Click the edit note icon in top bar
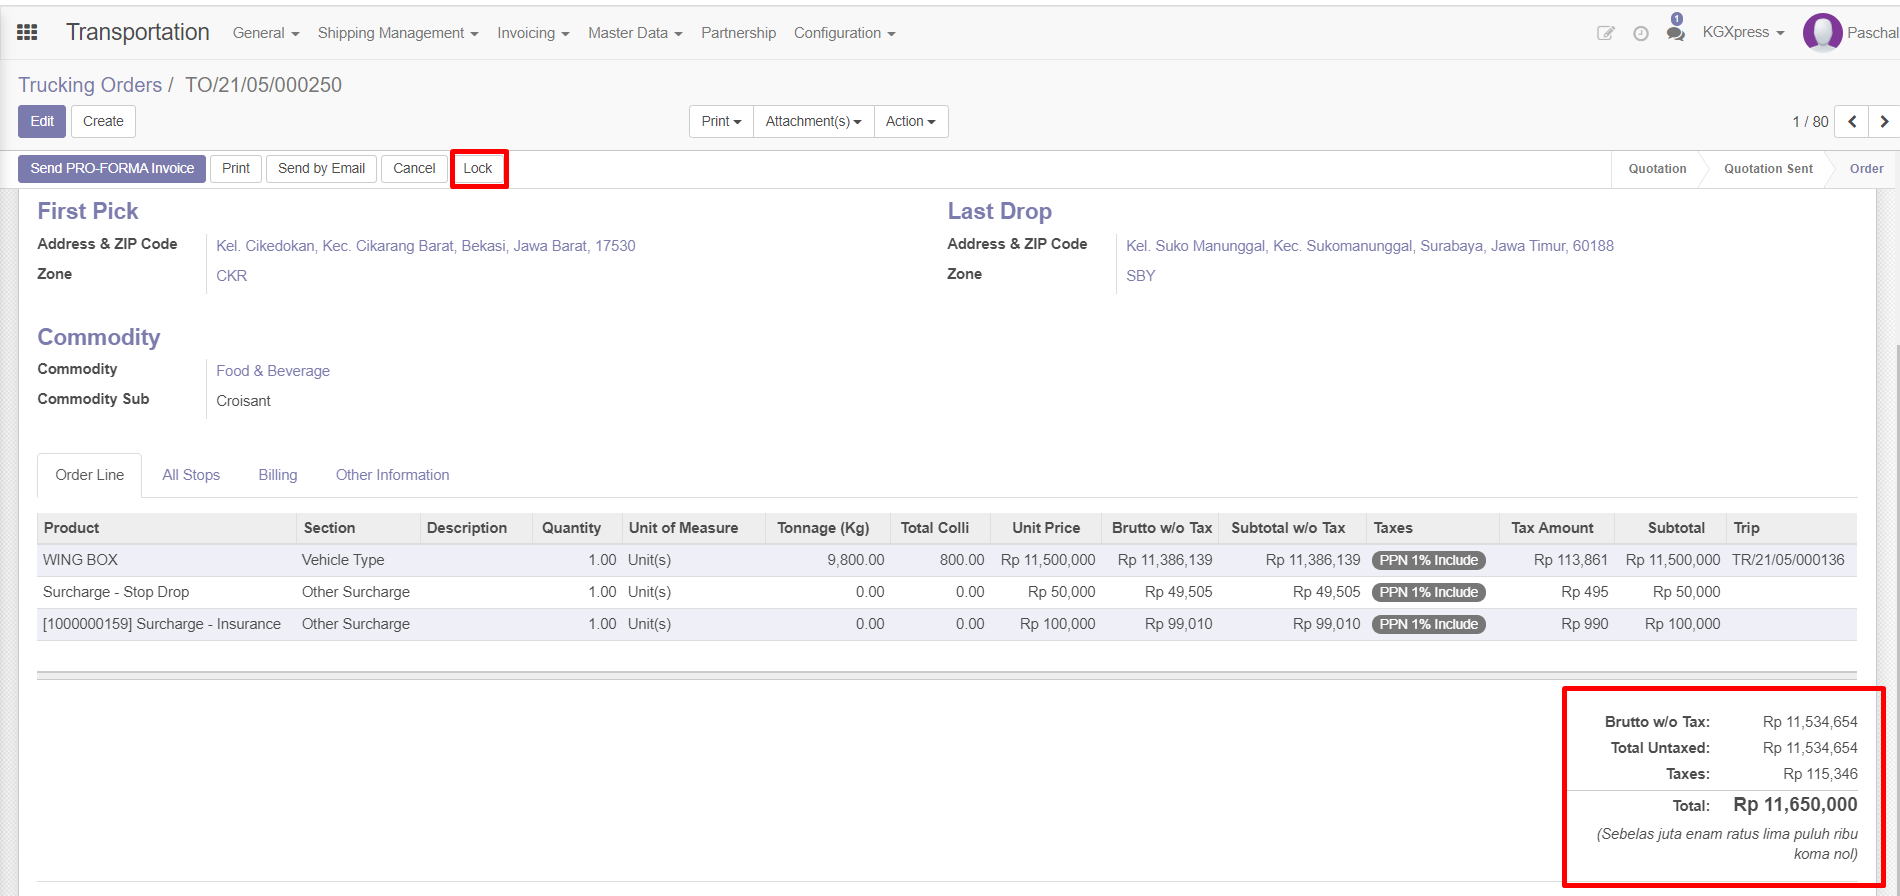The width and height of the screenshot is (1900, 896). (1606, 33)
